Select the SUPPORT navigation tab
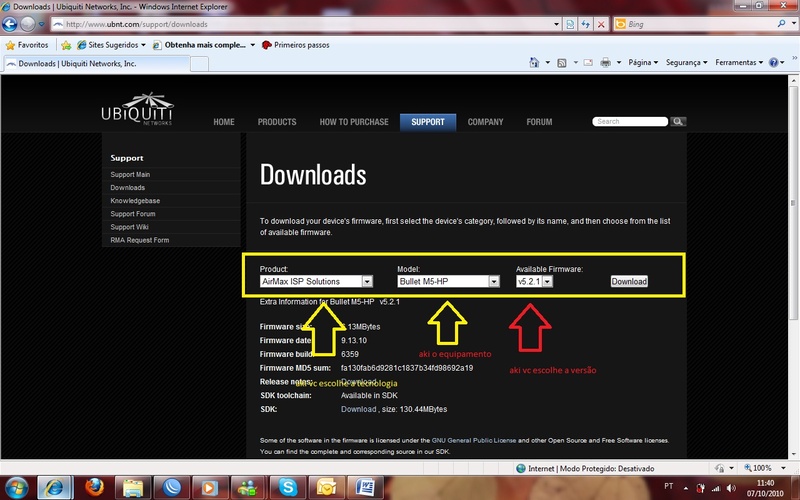Screen dimensions: 800x500 [428, 122]
